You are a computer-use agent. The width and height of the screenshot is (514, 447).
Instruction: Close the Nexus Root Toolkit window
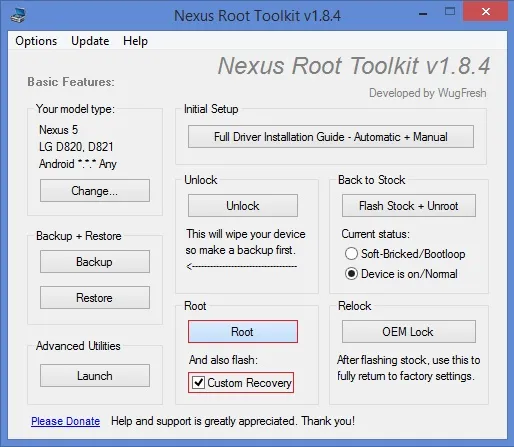coord(486,12)
